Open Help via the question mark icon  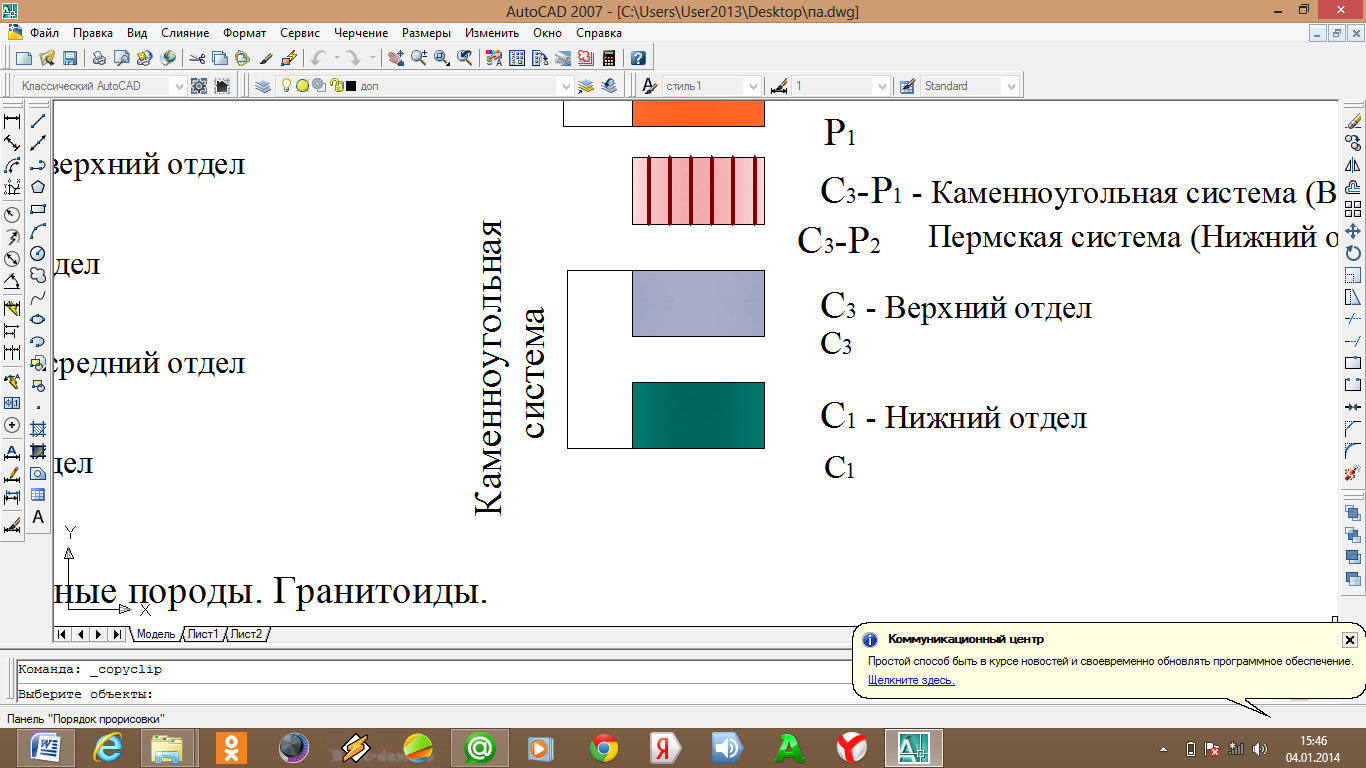click(x=638, y=58)
